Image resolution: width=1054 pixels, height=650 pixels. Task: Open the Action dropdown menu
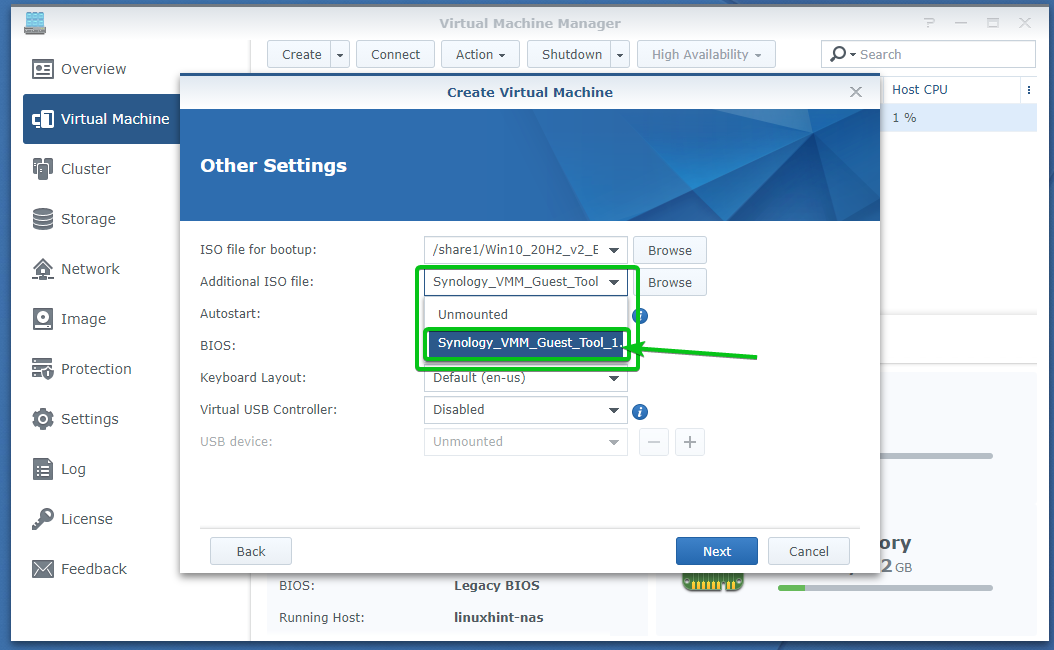(480, 54)
